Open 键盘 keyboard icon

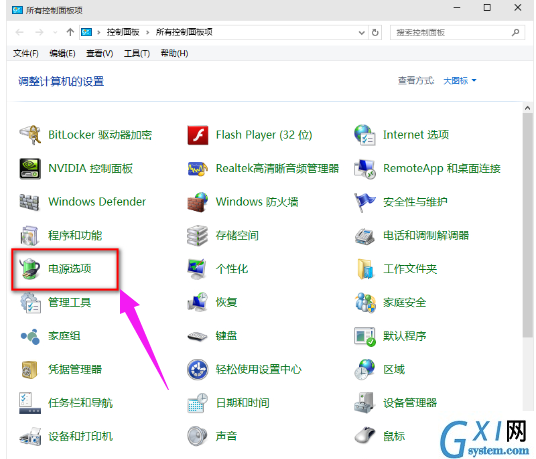click(197, 336)
